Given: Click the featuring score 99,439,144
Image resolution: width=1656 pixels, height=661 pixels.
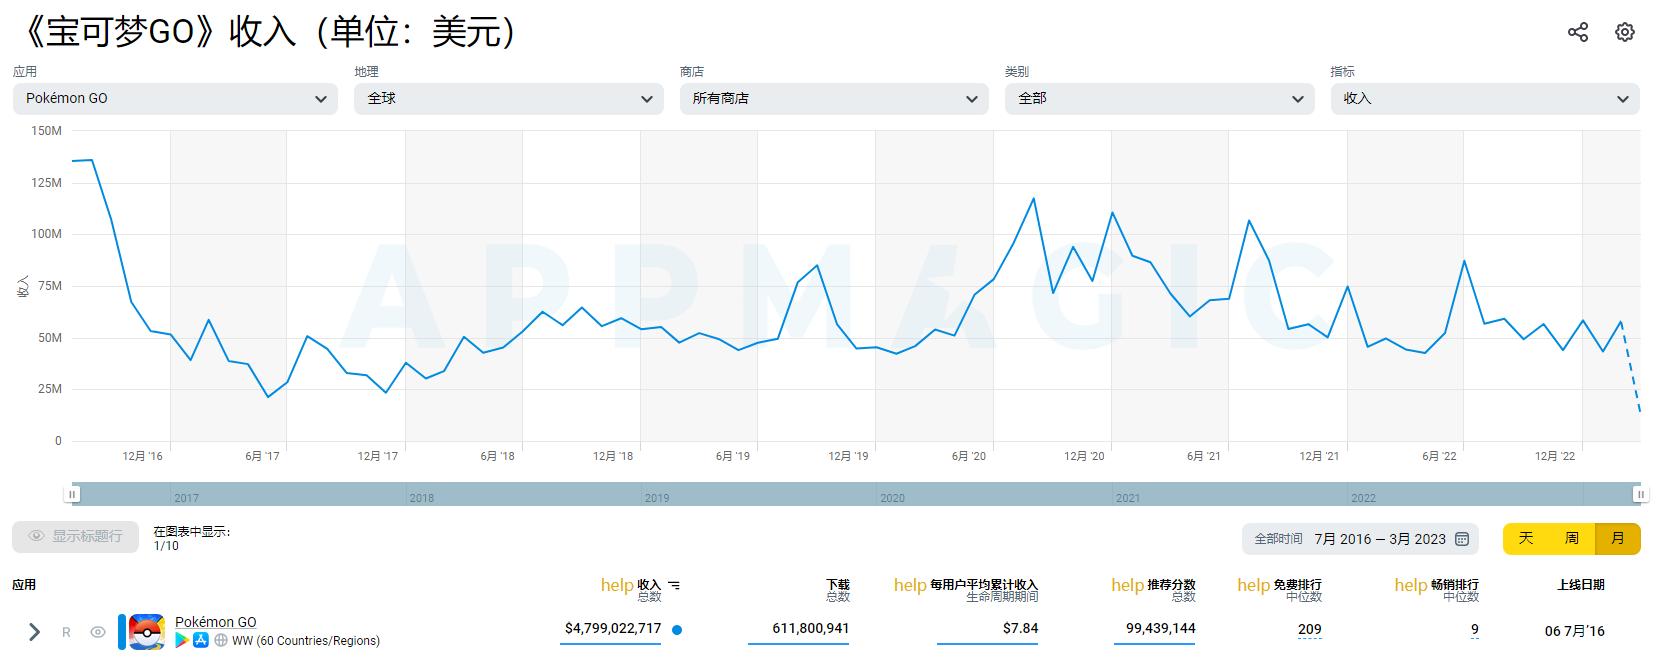Looking at the screenshot, I should click(1161, 628).
